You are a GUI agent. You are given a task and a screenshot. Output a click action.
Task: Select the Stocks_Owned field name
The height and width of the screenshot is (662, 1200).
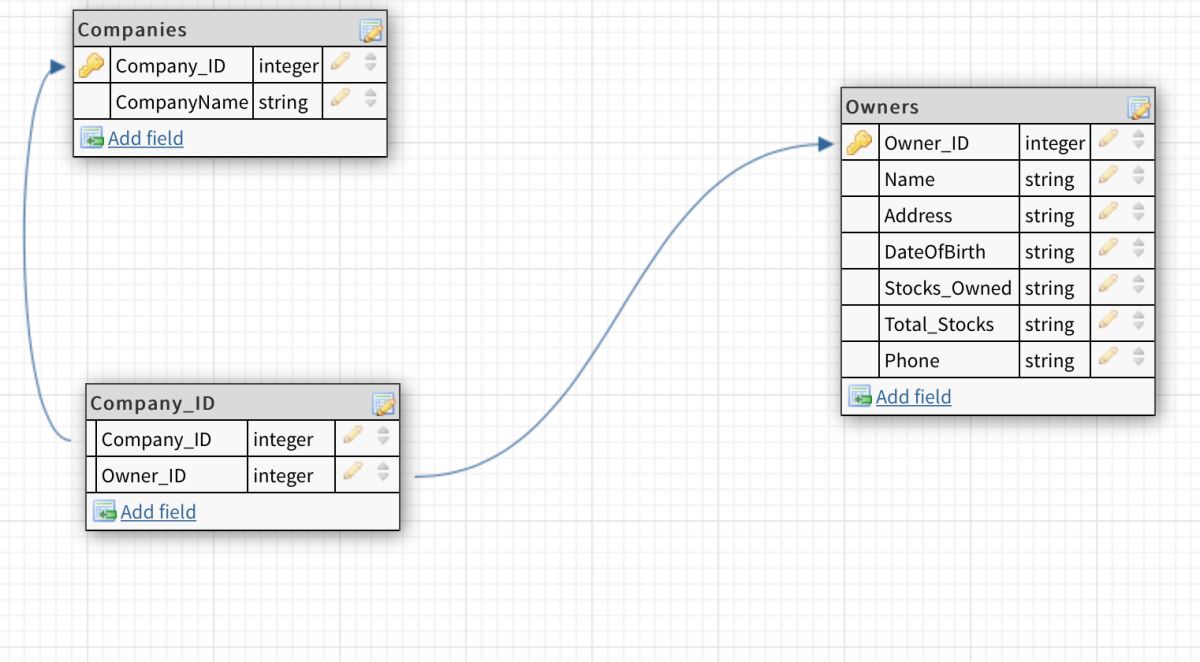948,288
